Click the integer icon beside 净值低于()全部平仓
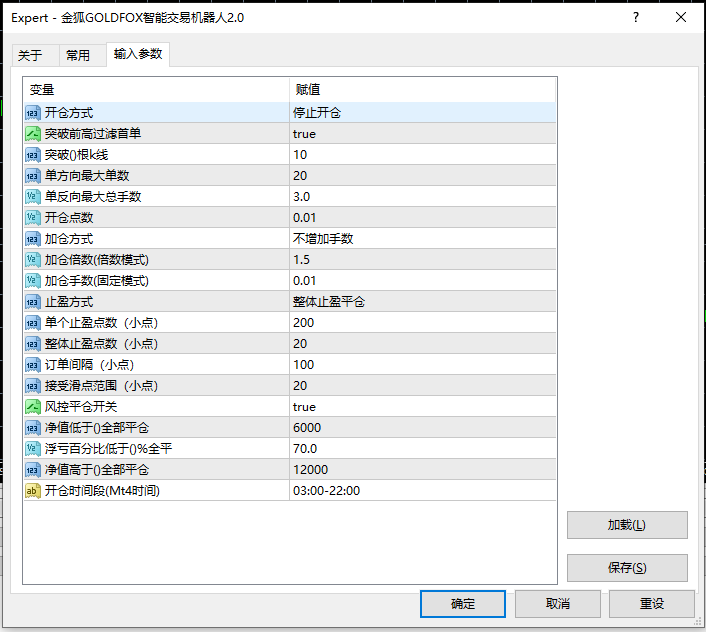Screen dimensions: 706x632 [x=33, y=428]
